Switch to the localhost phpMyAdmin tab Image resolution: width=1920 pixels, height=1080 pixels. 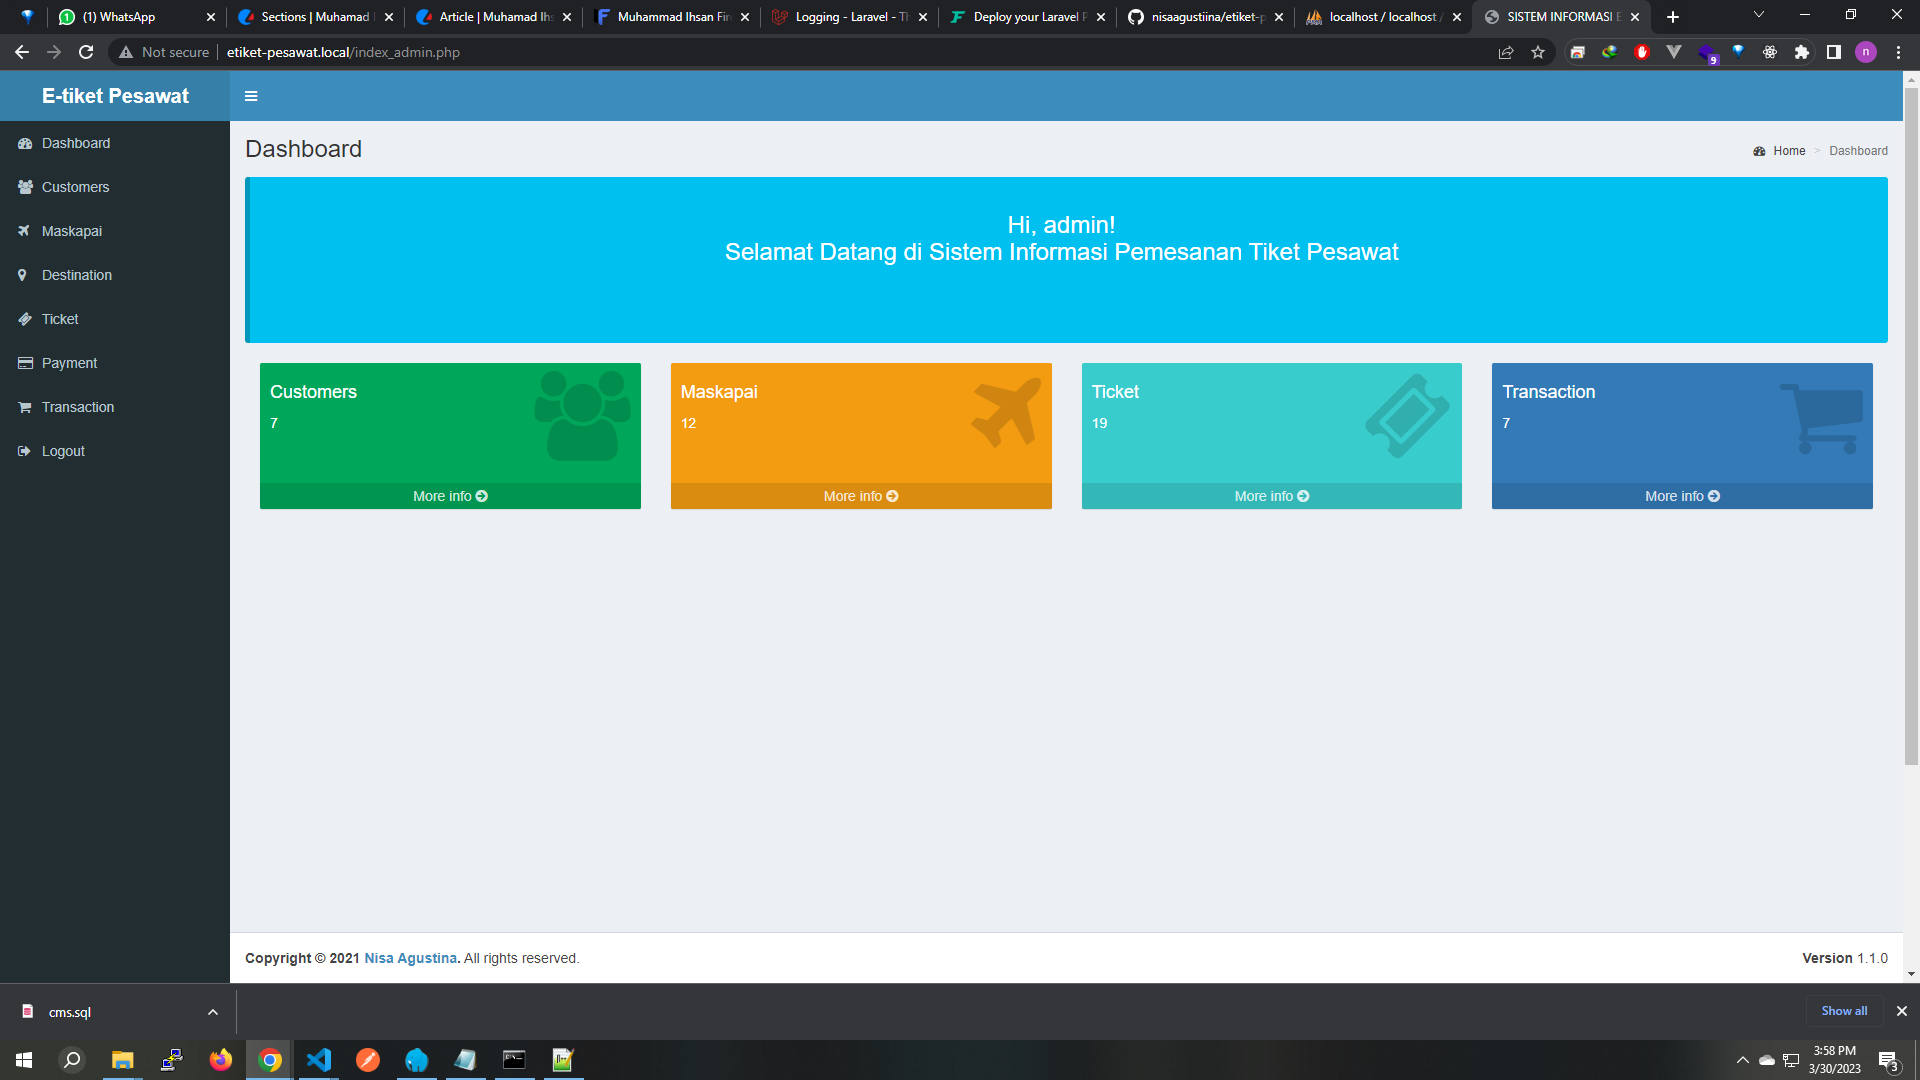[1384, 17]
